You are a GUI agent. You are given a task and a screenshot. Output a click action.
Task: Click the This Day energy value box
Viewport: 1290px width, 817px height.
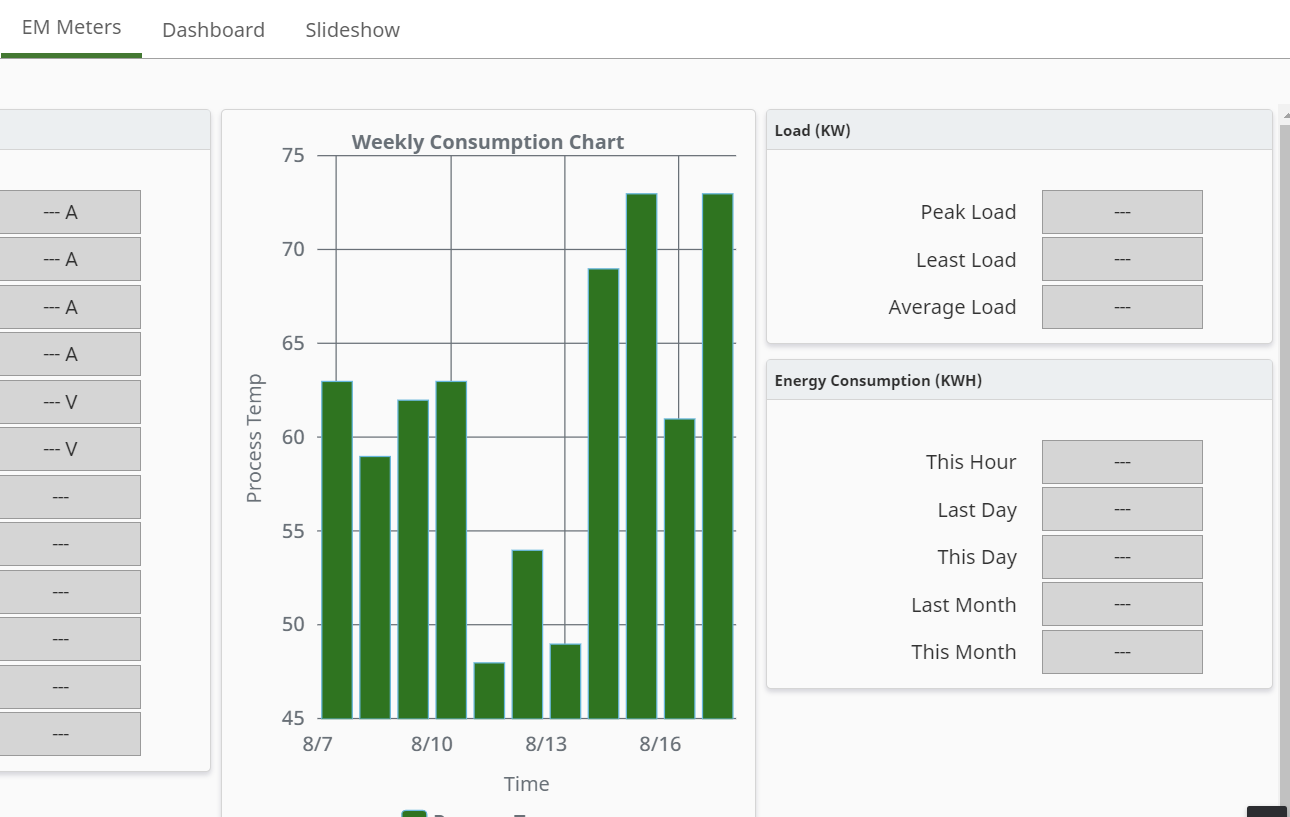1122,557
